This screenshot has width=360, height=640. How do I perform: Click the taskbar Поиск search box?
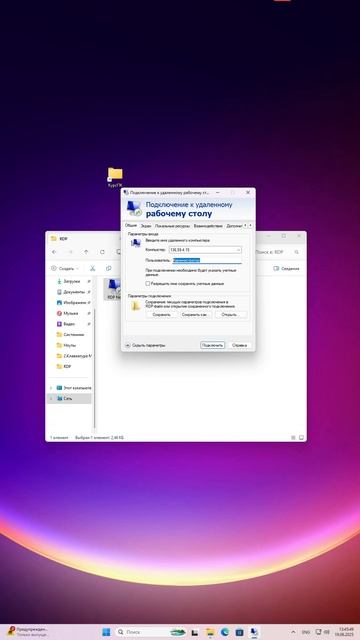(x=151, y=632)
